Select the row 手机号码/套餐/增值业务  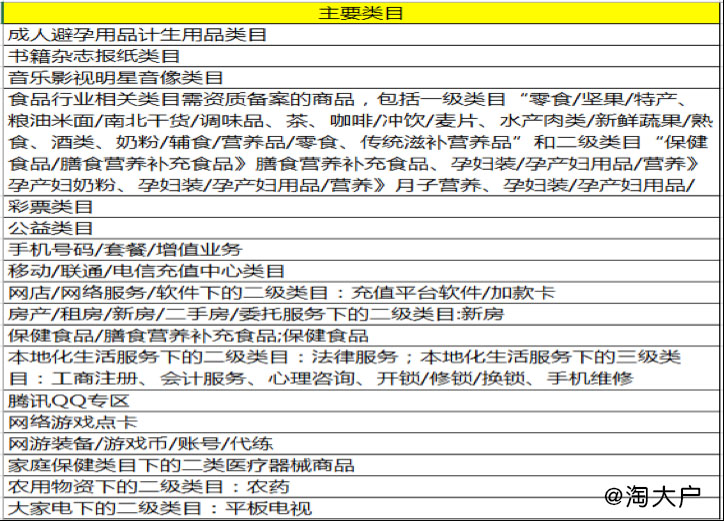click(361, 249)
